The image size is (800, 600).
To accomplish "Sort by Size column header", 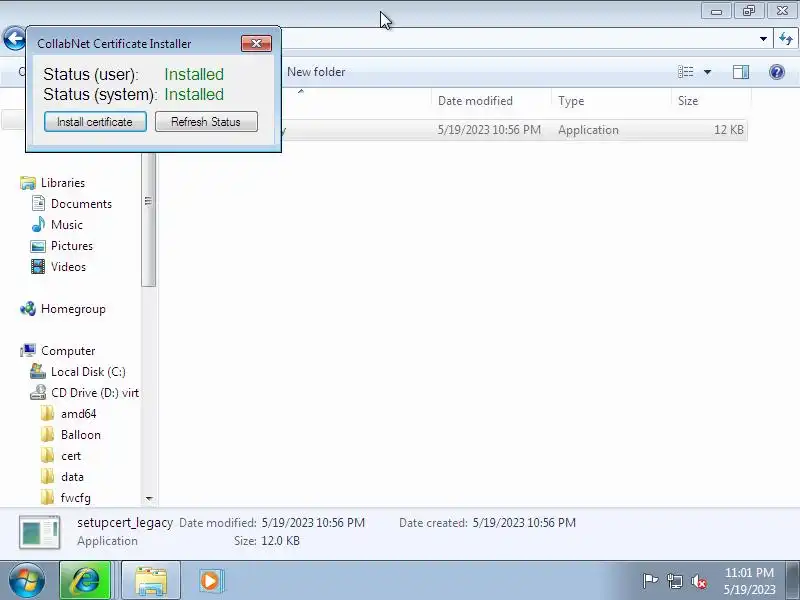I will (x=688, y=101).
